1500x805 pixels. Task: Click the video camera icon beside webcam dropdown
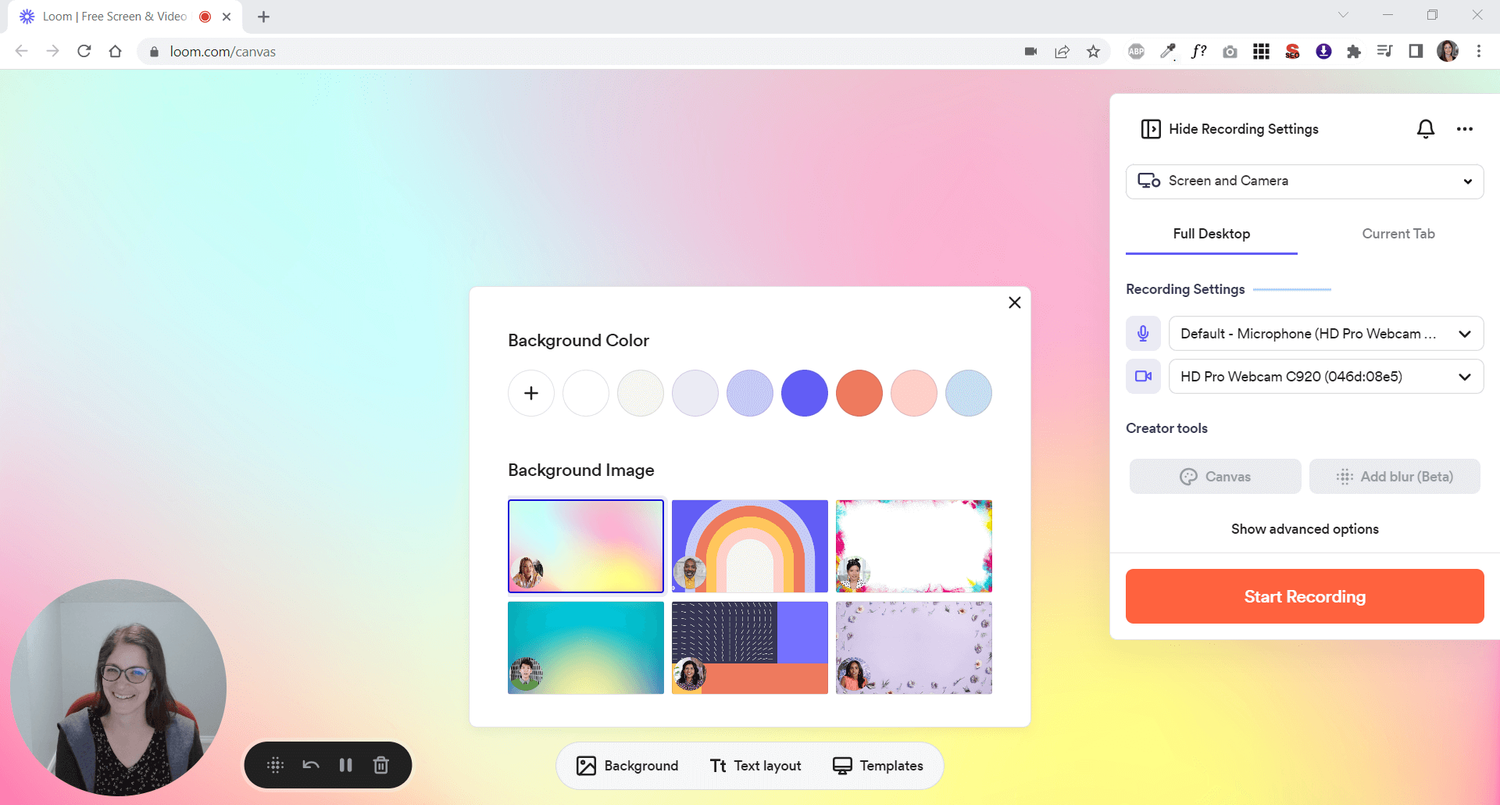(x=1143, y=376)
